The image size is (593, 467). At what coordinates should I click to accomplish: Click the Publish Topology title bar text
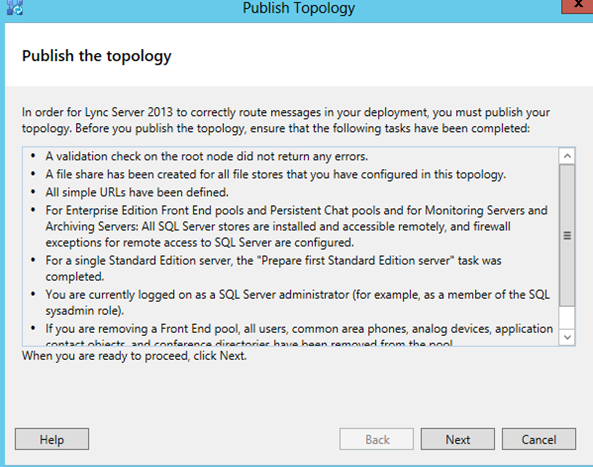pos(299,8)
